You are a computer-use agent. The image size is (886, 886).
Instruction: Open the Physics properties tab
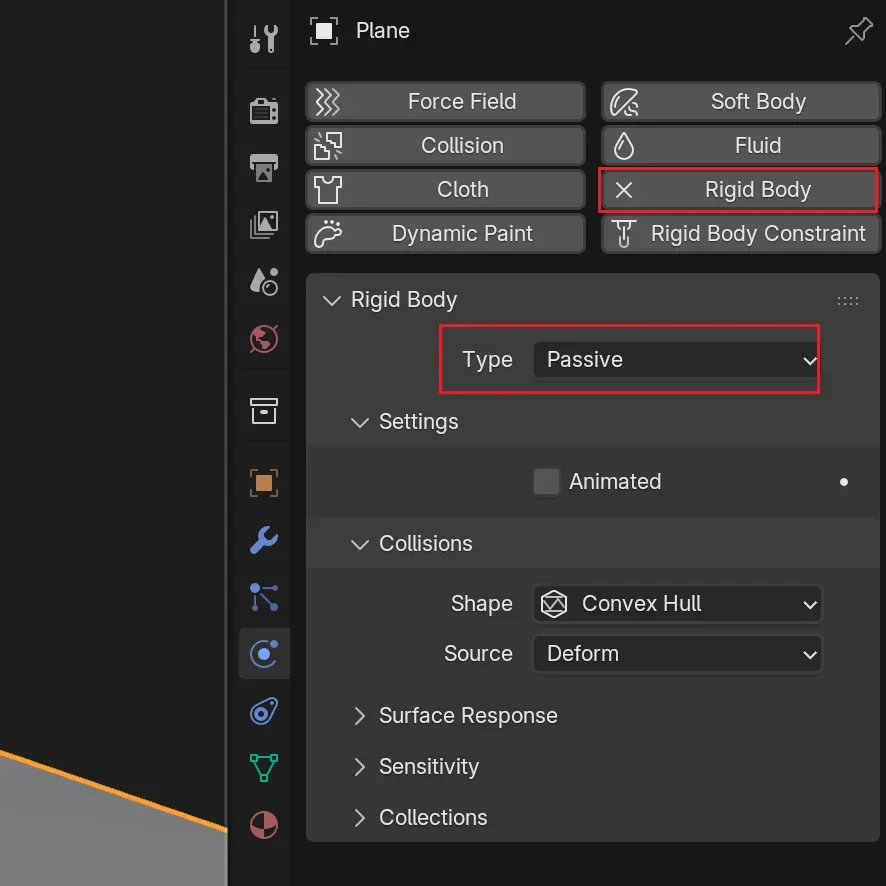click(264, 654)
